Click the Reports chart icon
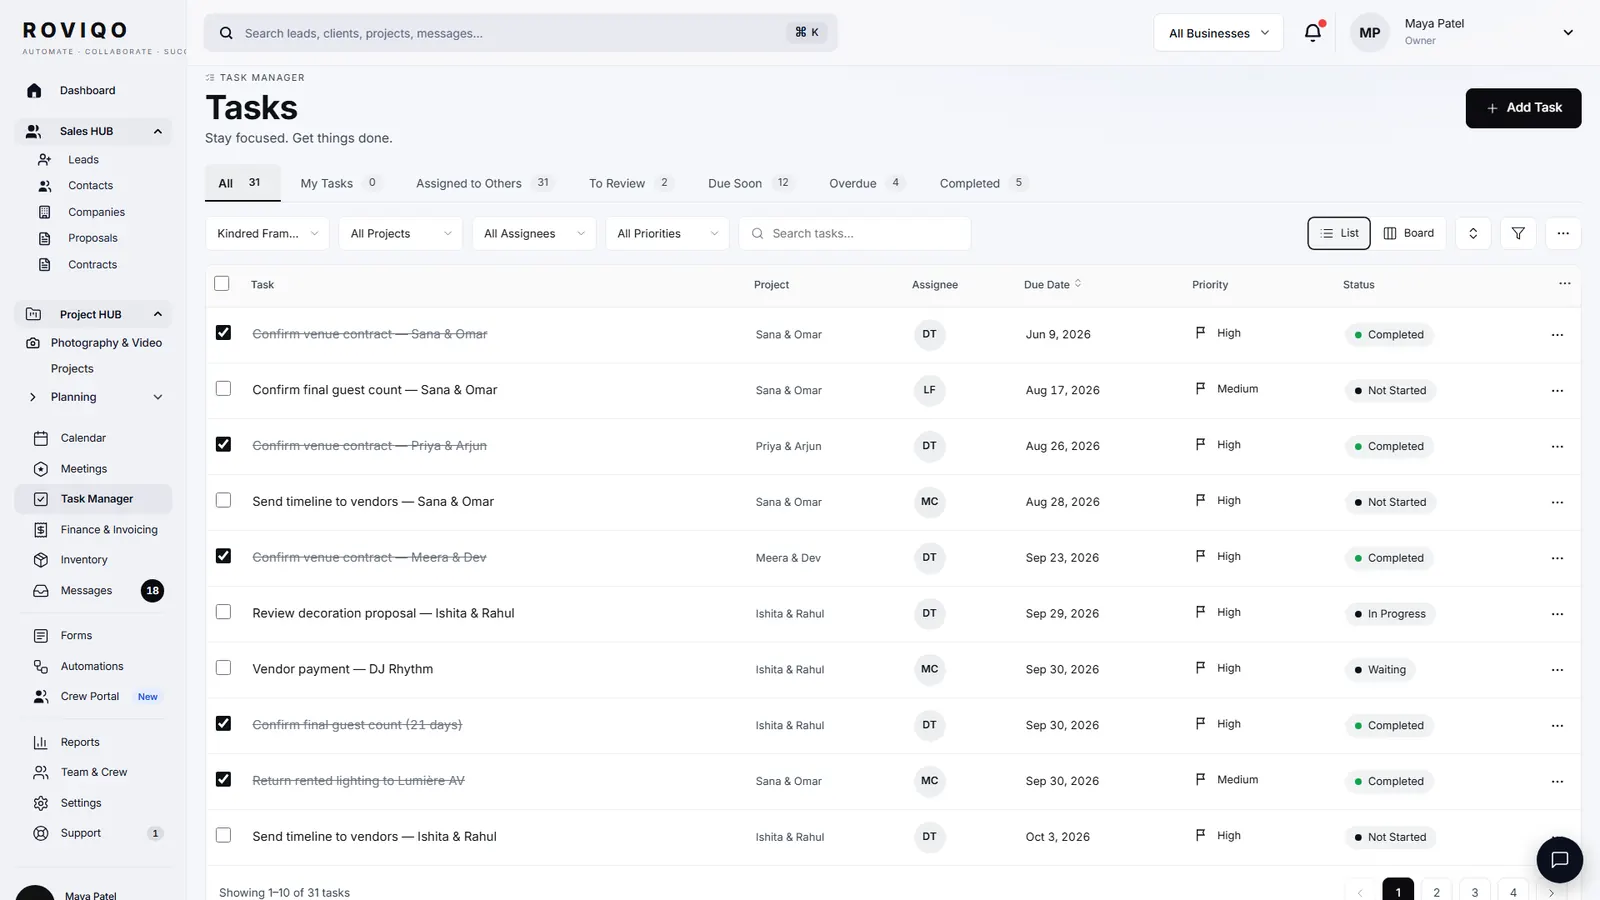Screen dimensions: 1600x900 click(x=41, y=742)
